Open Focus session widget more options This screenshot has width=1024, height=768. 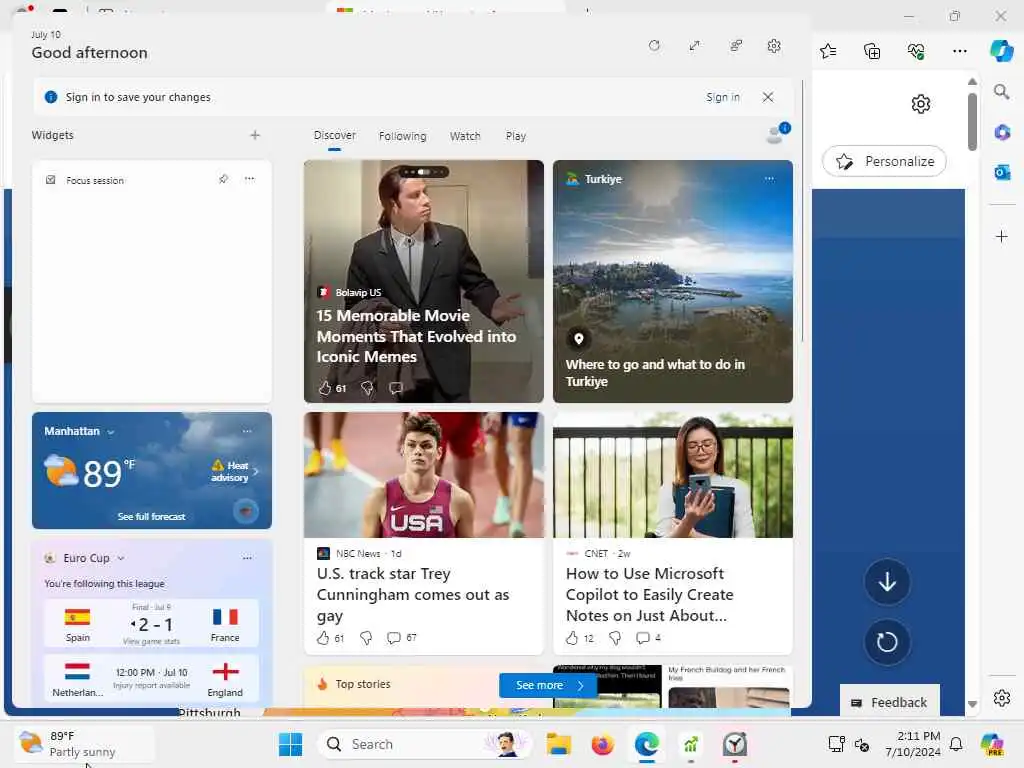tap(249, 179)
